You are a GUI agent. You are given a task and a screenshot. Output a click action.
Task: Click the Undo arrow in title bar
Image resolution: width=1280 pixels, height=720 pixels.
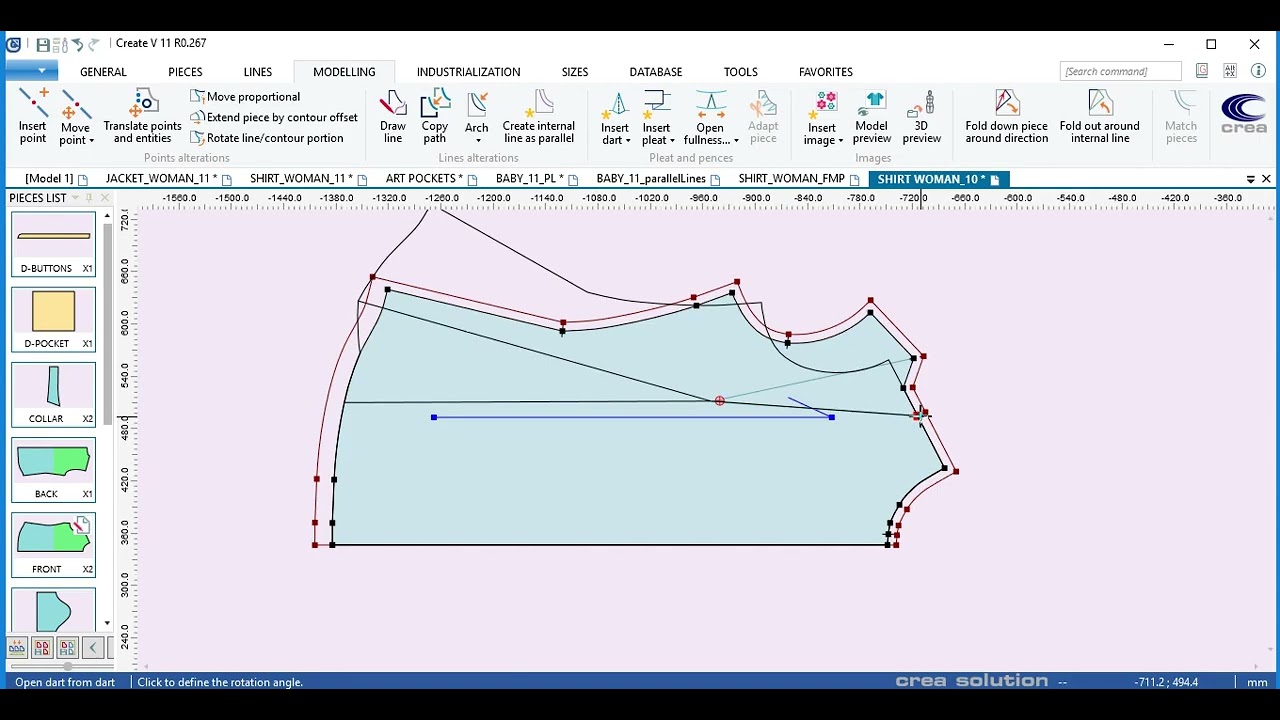pos(77,44)
